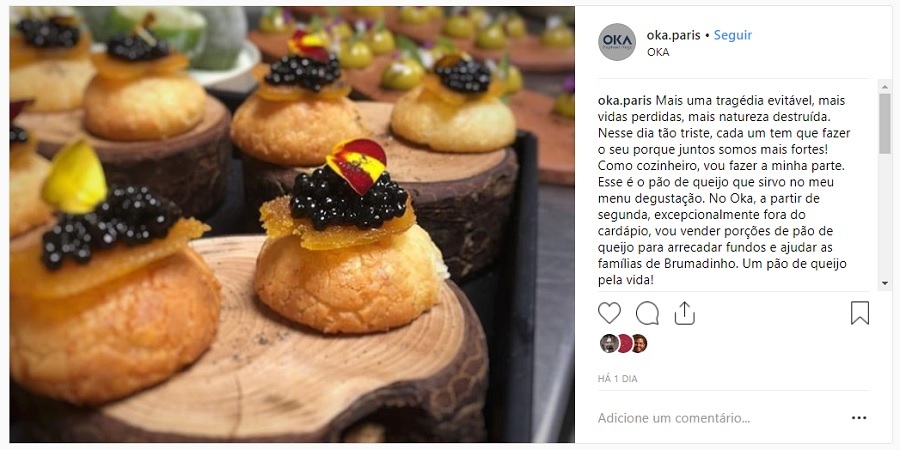Click caption scrollbar up arrow

[x=885, y=86]
